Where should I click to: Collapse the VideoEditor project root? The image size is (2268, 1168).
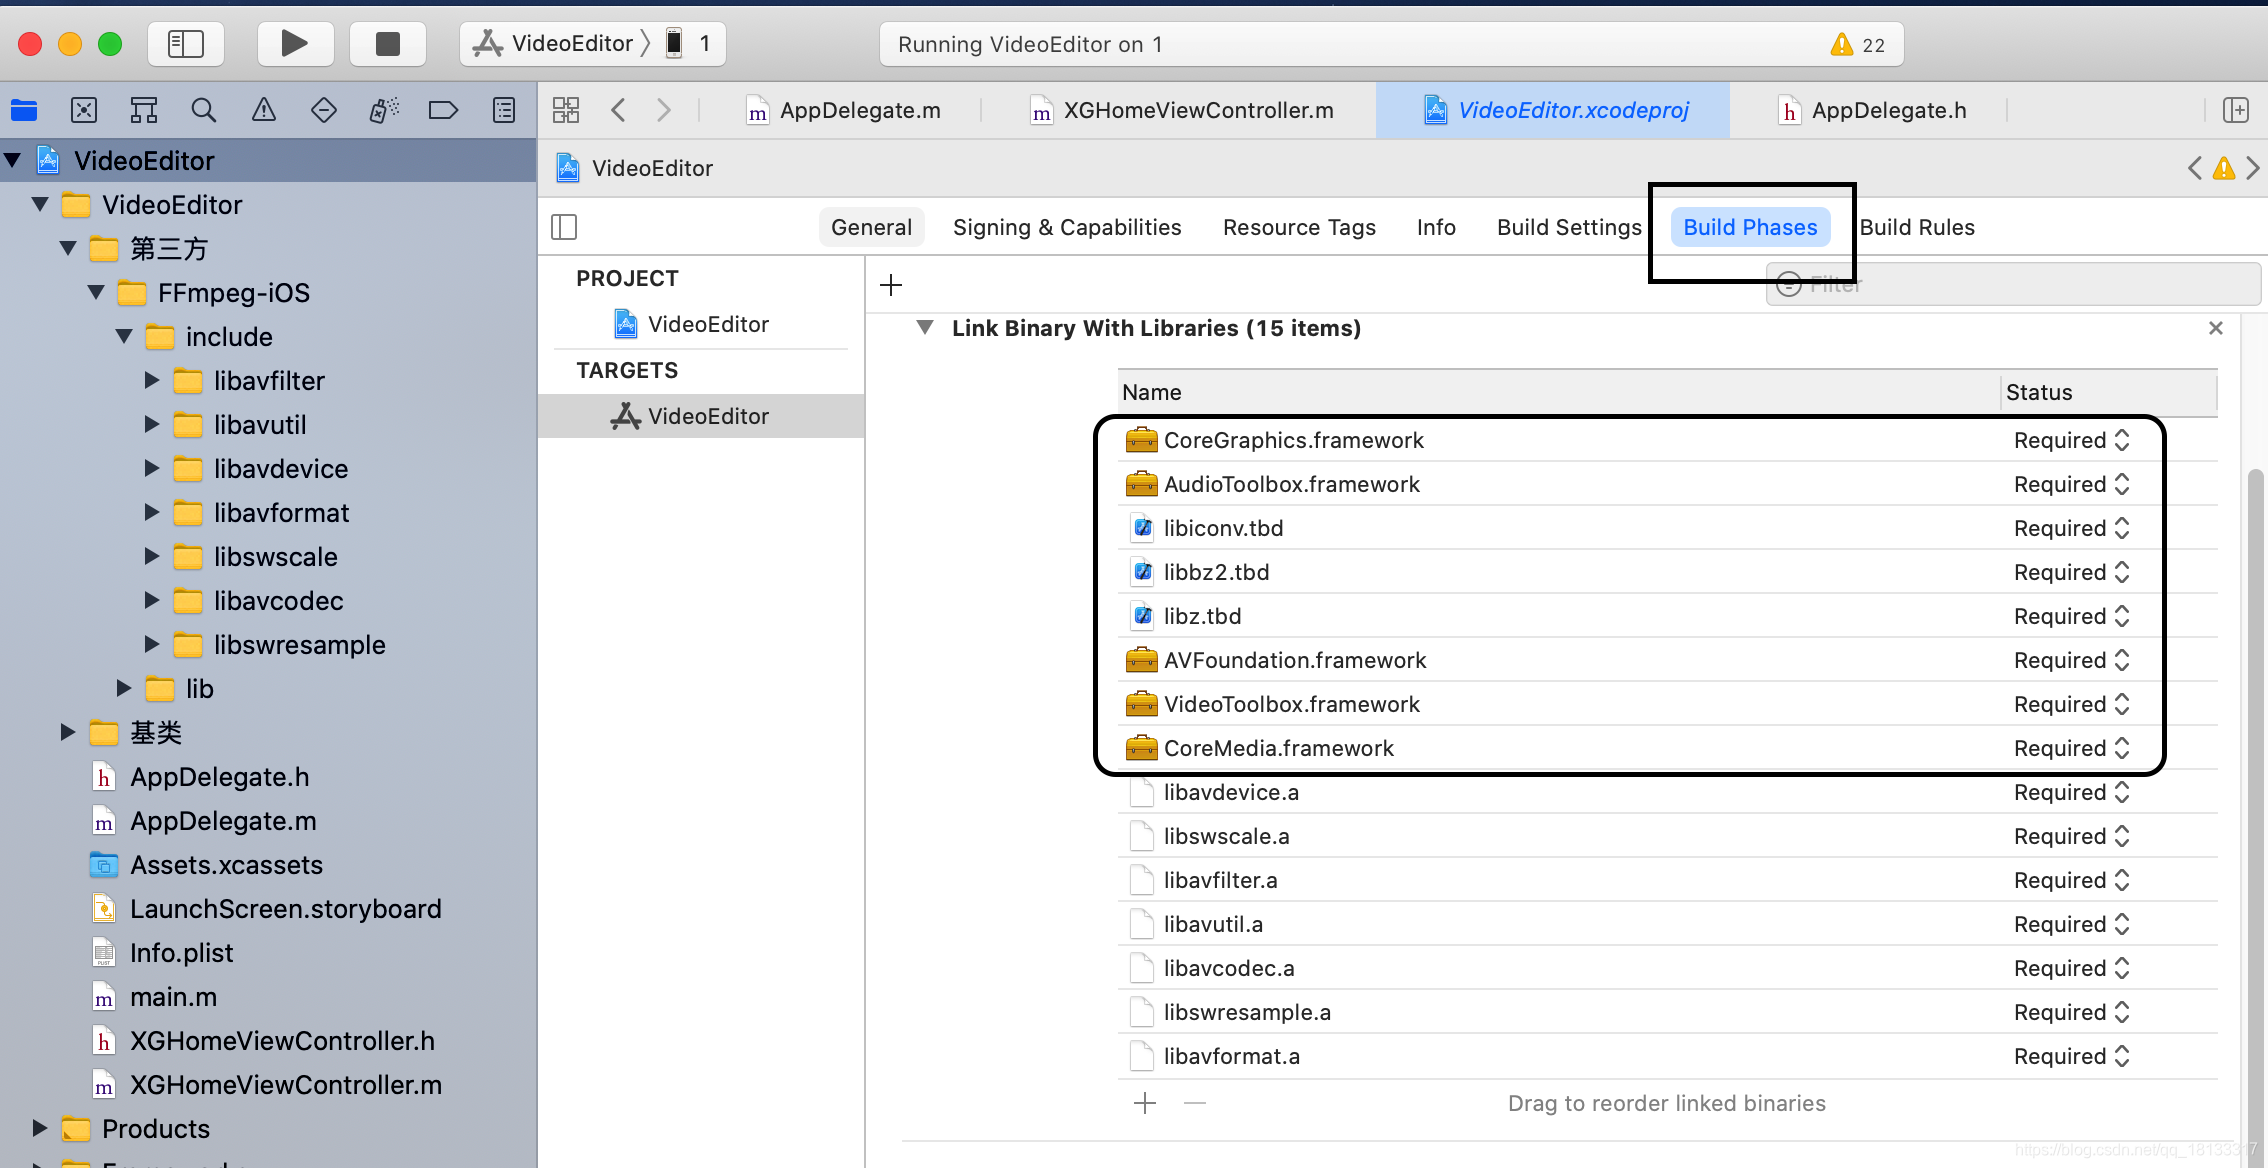click(13, 160)
